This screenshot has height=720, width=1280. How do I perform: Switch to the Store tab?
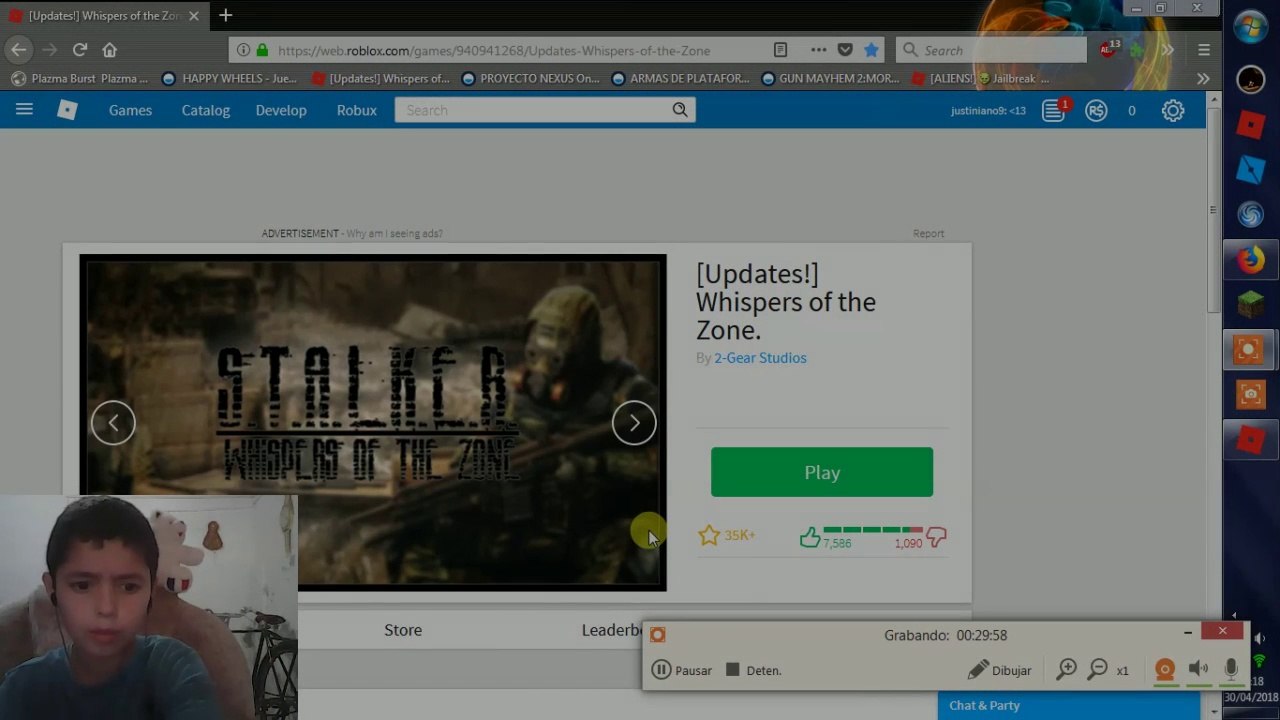403,630
